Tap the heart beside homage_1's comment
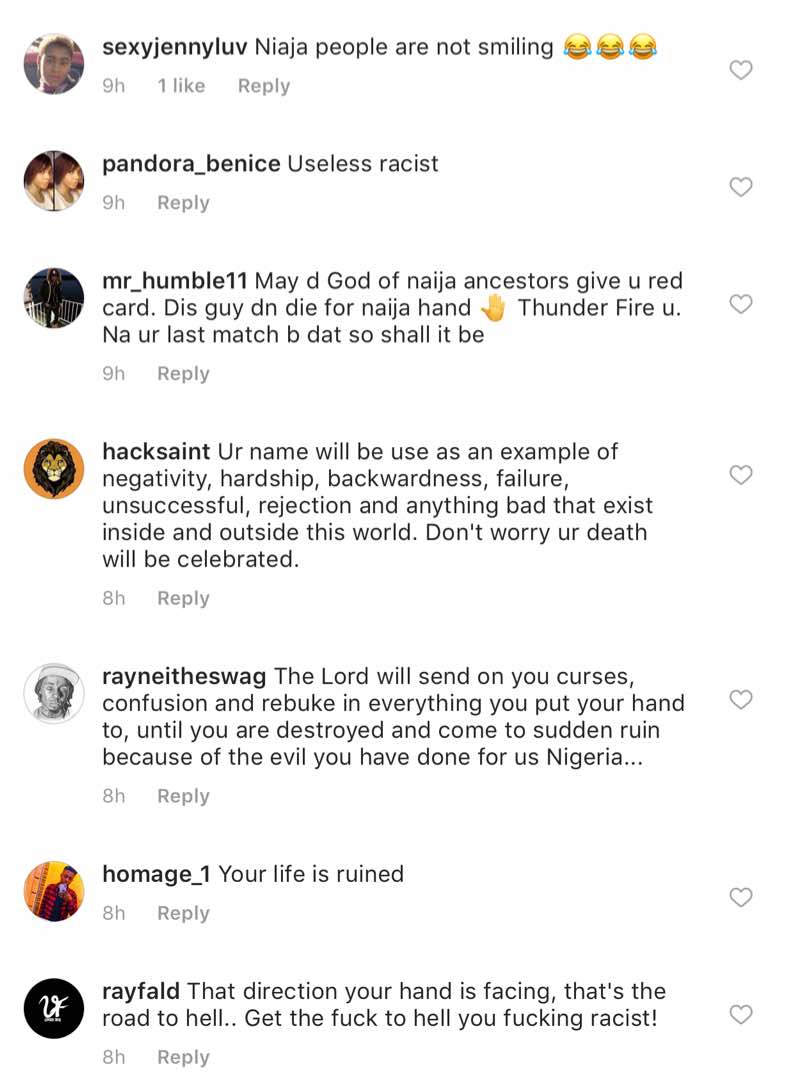Screen dimensions: 795x1080 coord(740,897)
